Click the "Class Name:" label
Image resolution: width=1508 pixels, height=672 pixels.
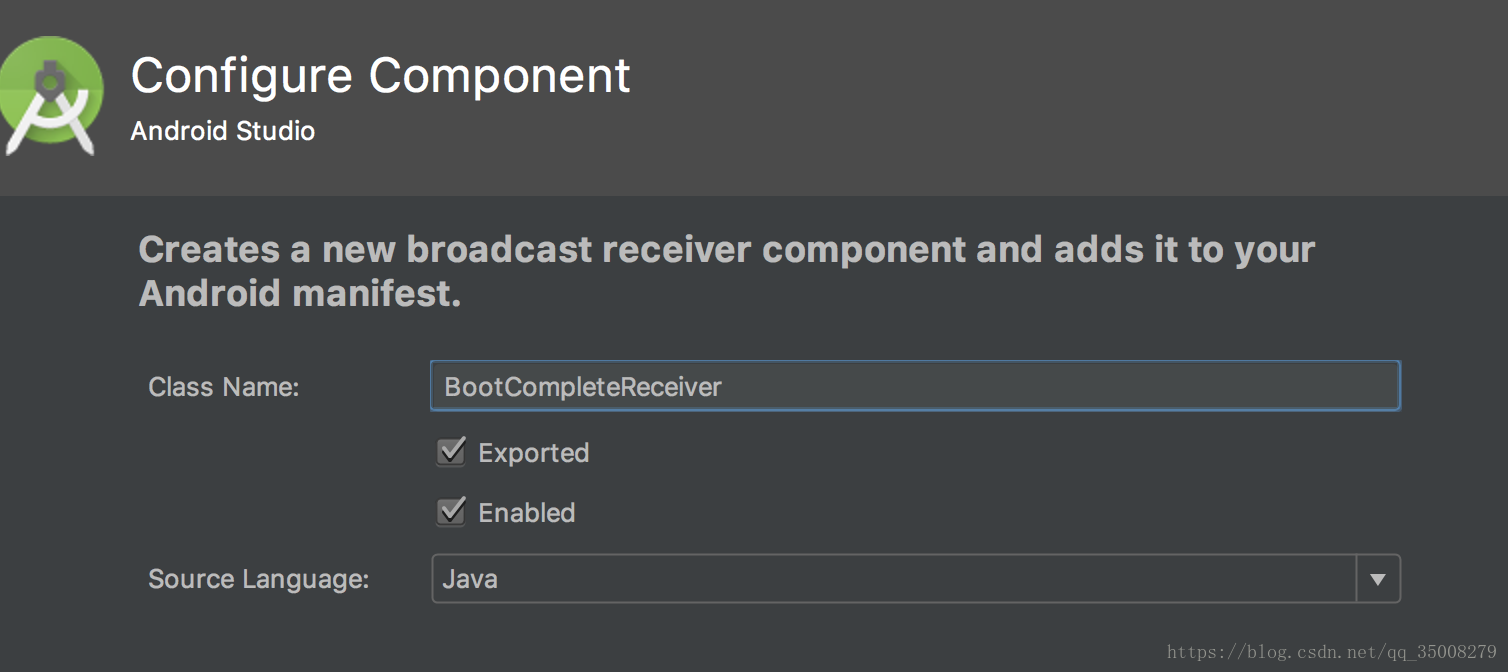tap(224, 387)
